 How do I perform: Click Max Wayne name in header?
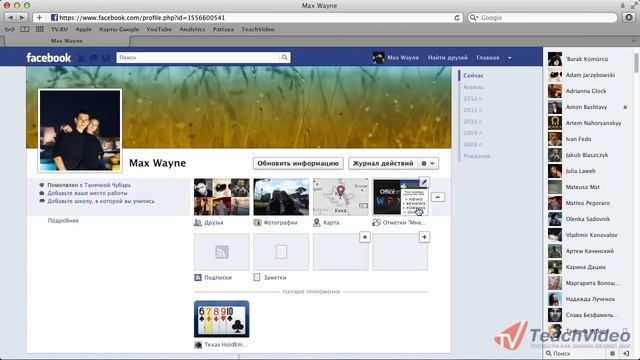pyautogui.click(x=403, y=58)
